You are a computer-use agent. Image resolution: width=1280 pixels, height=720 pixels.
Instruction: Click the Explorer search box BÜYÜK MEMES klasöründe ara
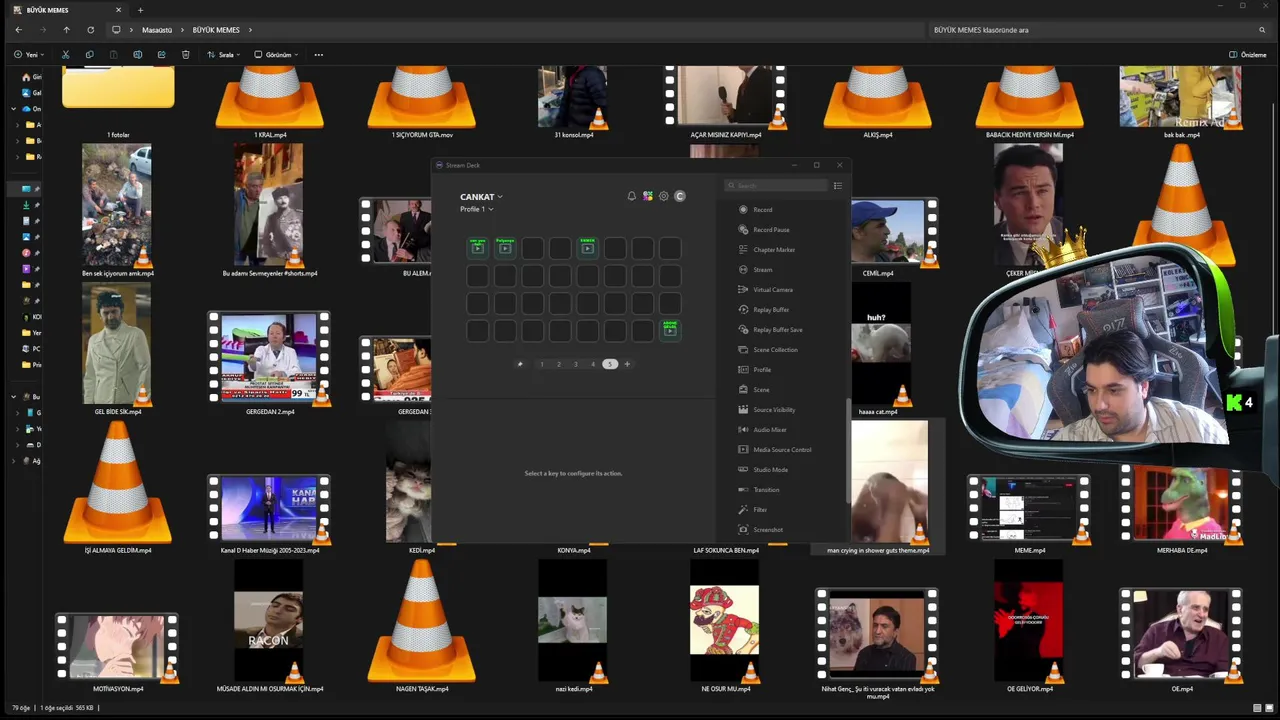click(x=1098, y=30)
